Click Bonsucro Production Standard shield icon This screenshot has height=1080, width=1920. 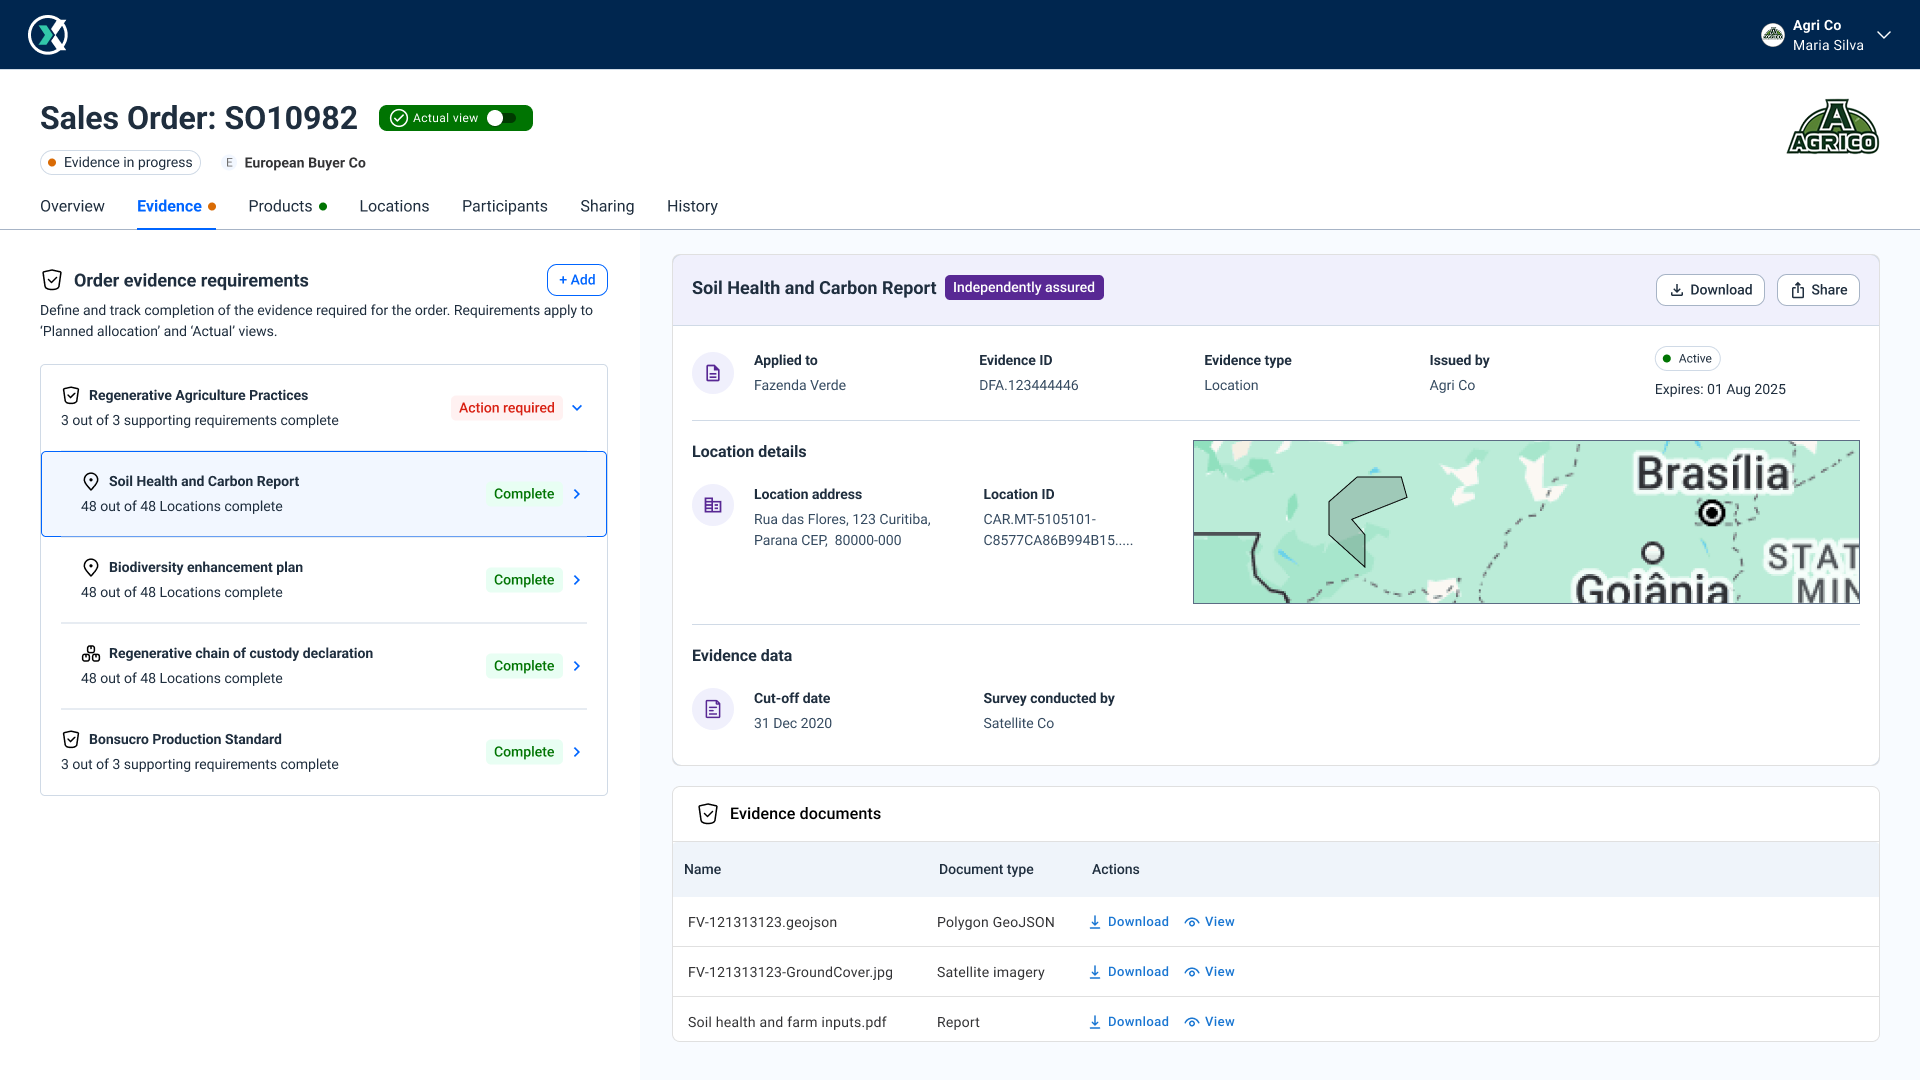71,739
